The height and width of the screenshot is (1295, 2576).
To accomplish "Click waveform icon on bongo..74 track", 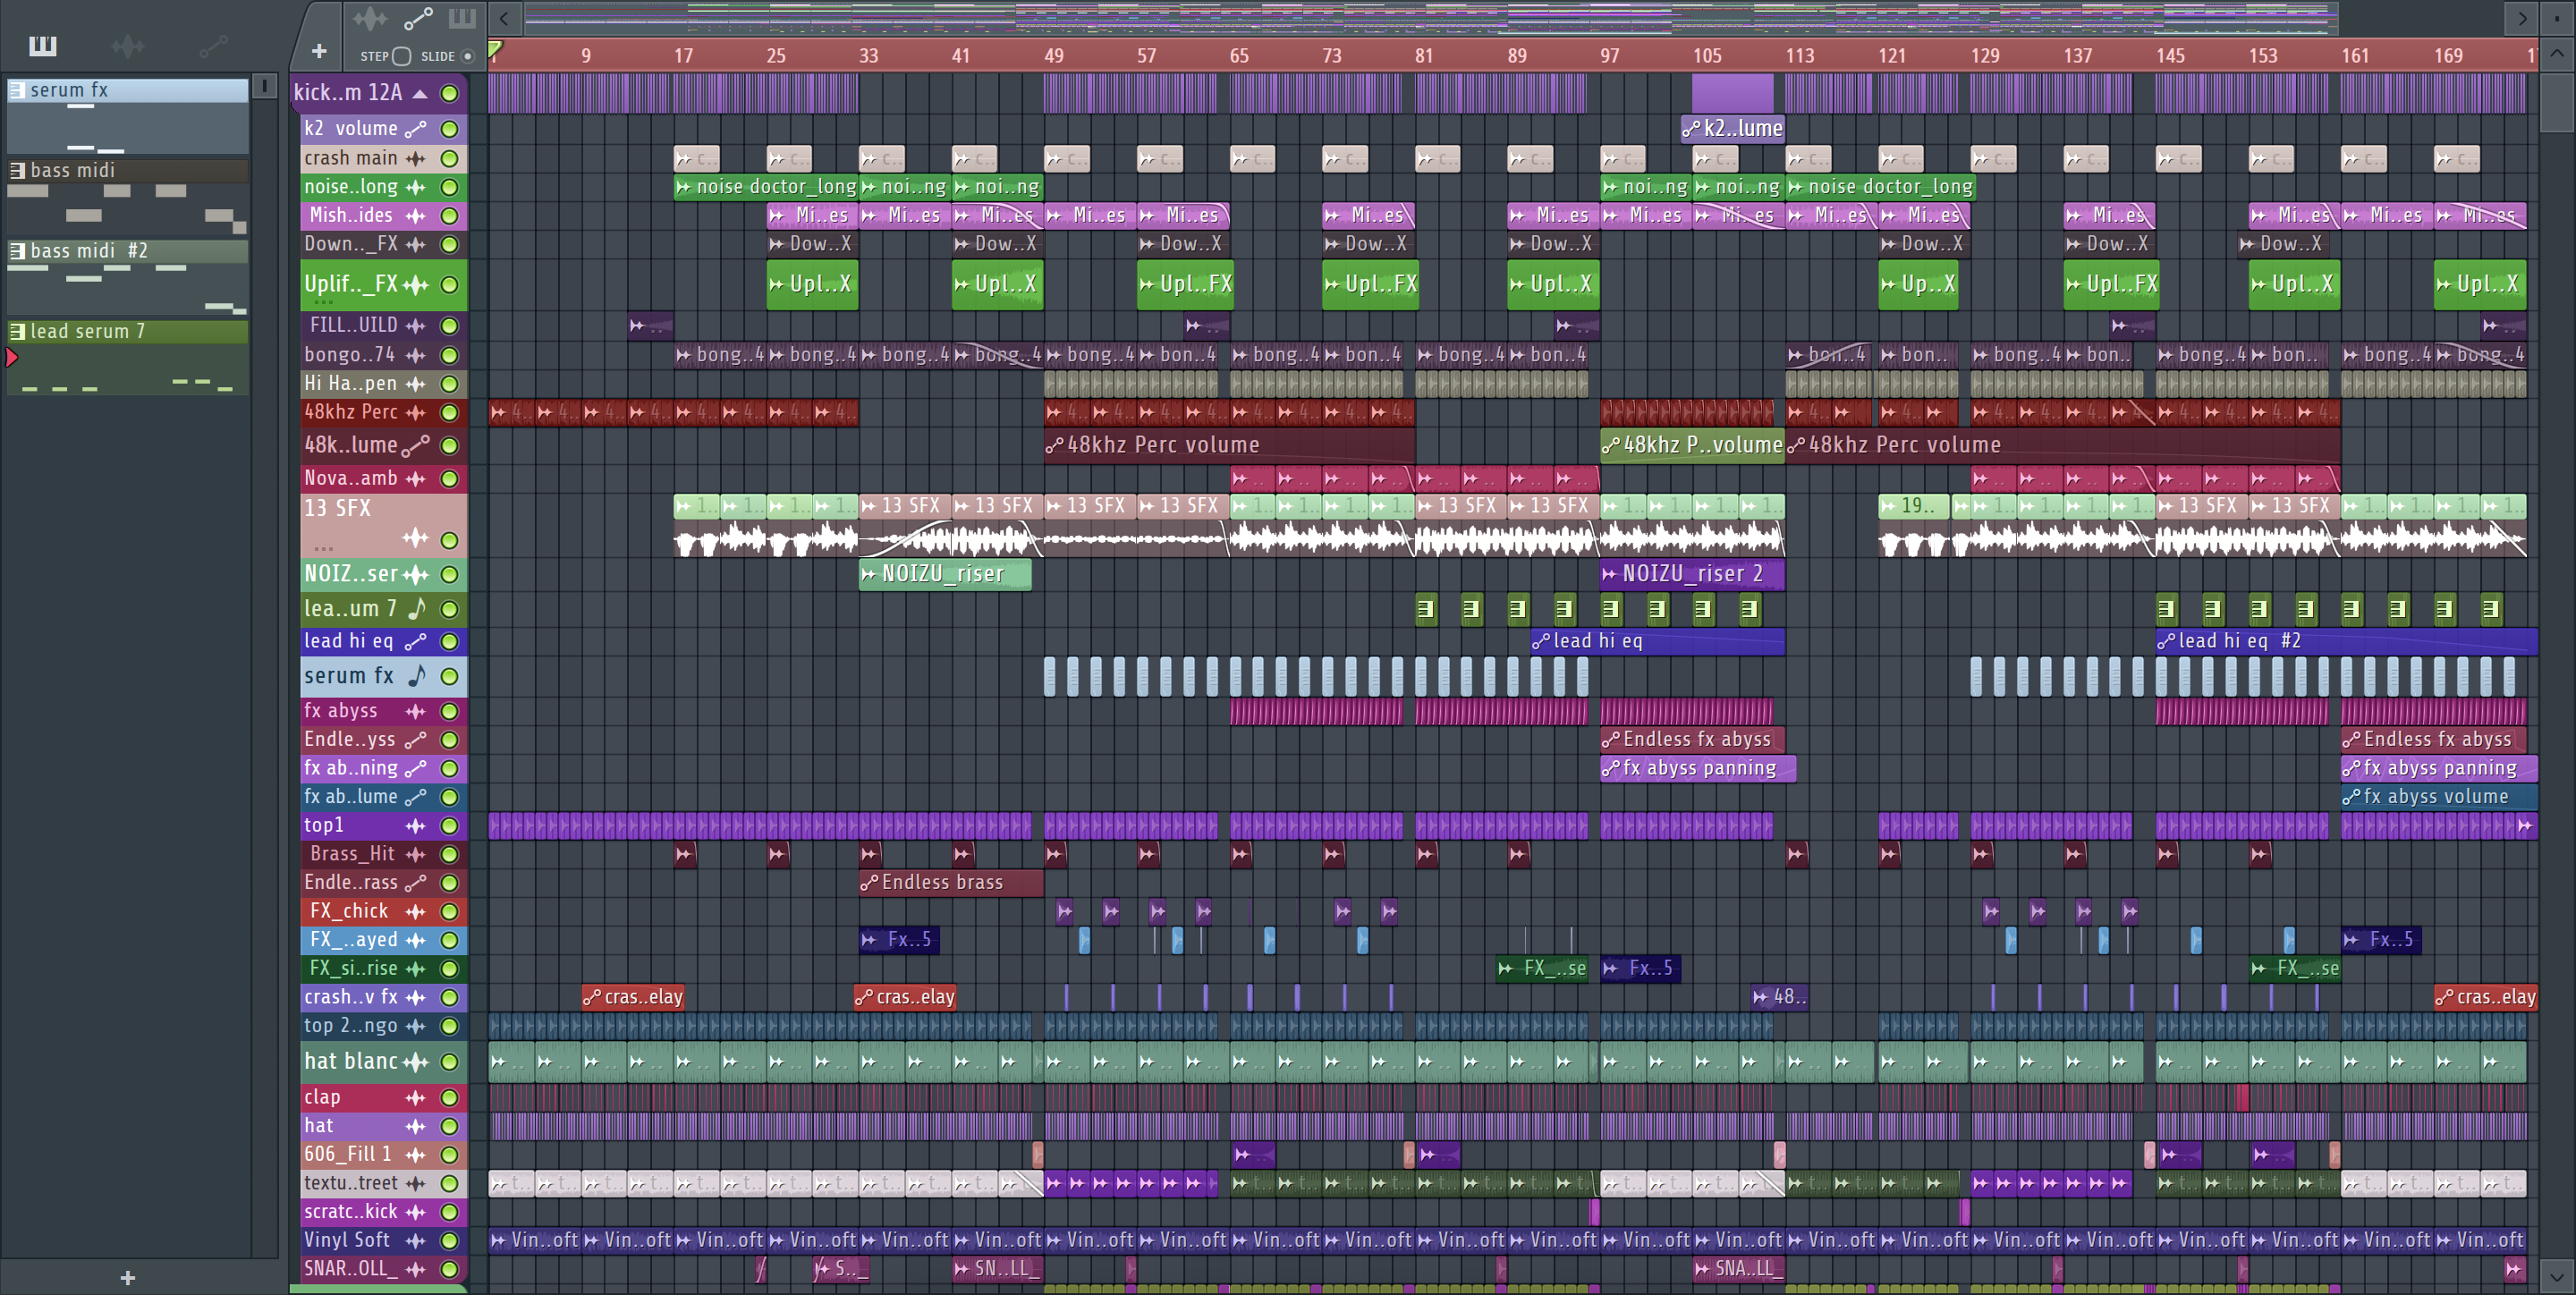I will [416, 355].
